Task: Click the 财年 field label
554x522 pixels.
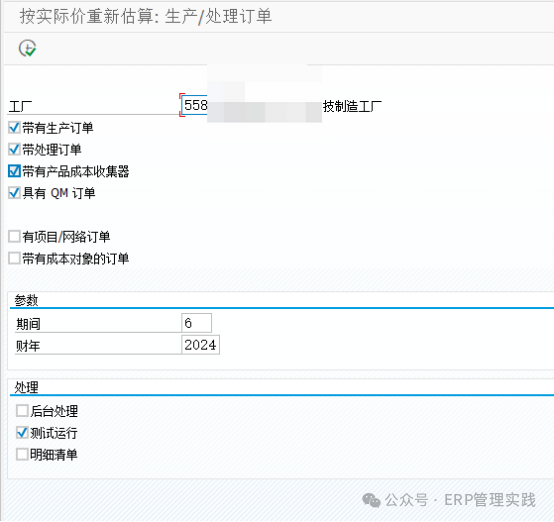Action: 28,346
